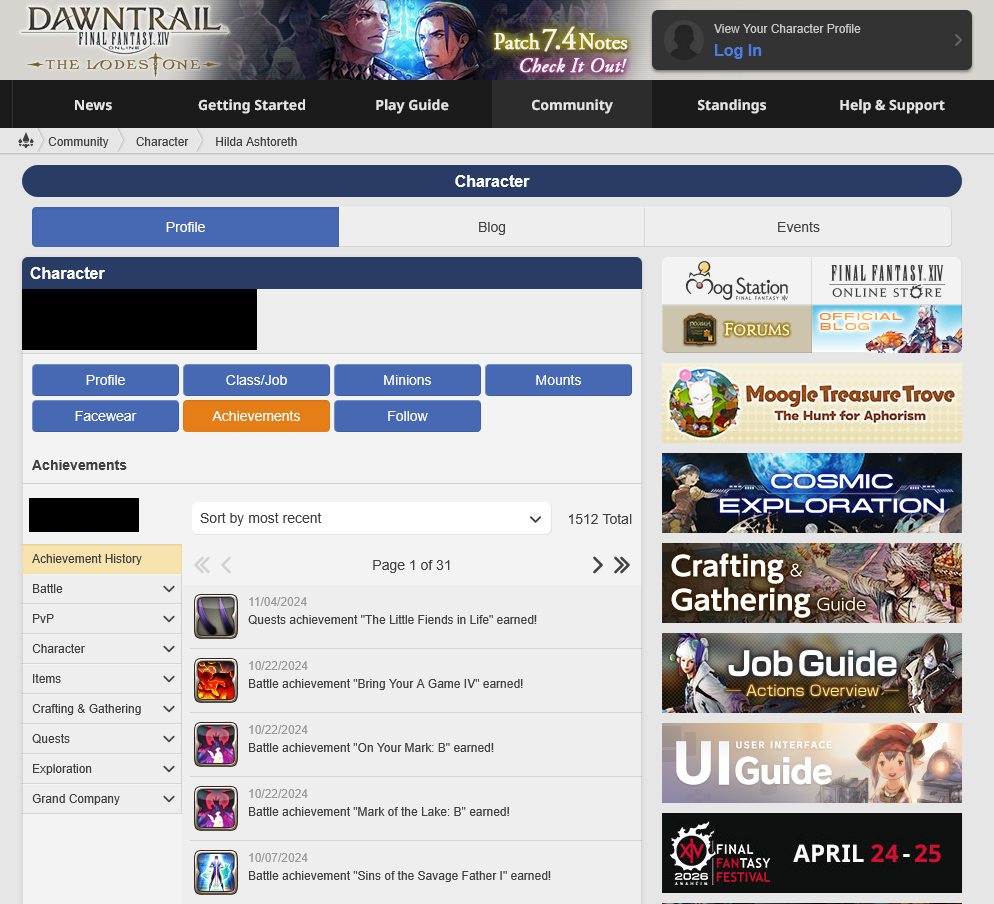The height and width of the screenshot is (904, 994).
Task: Expand the PvP achievement category
Action: point(101,619)
